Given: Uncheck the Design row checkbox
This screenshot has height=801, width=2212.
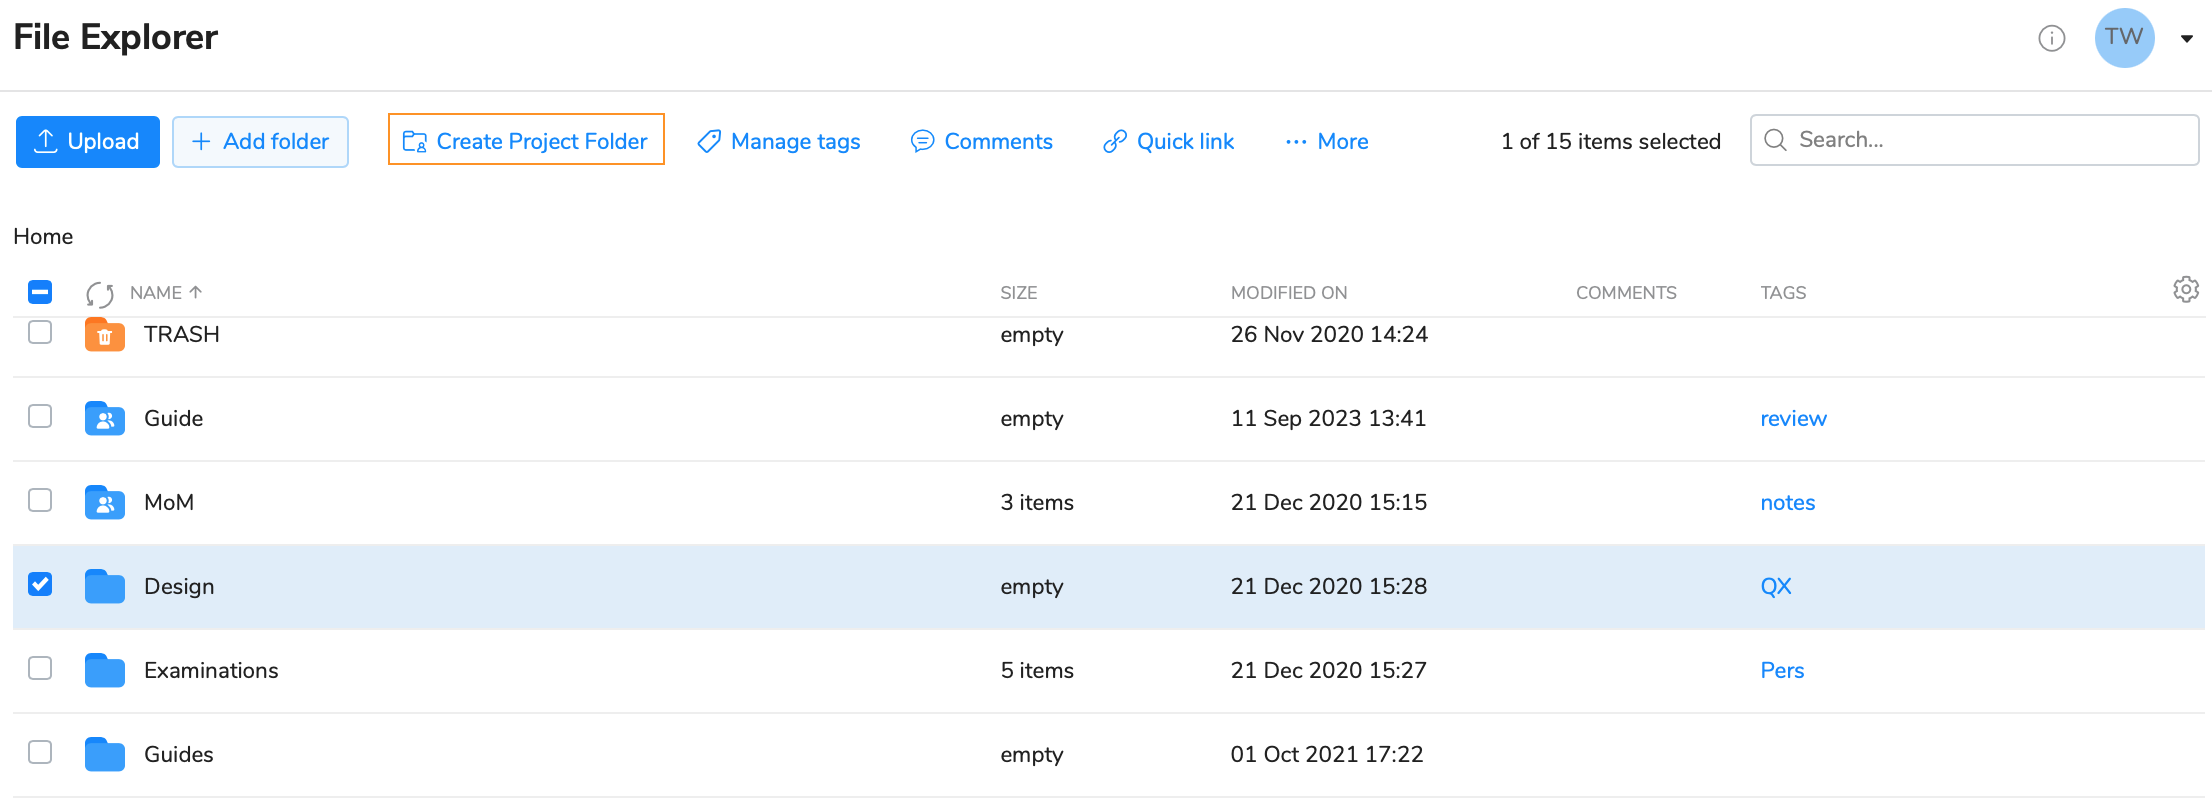Looking at the screenshot, I should 40,584.
